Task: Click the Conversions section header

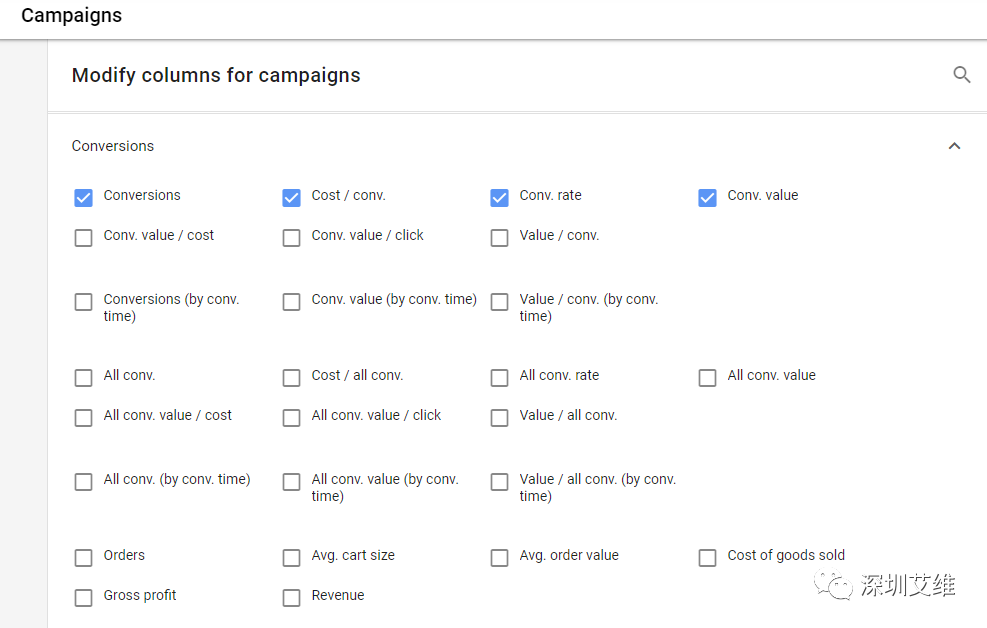Action: (113, 146)
